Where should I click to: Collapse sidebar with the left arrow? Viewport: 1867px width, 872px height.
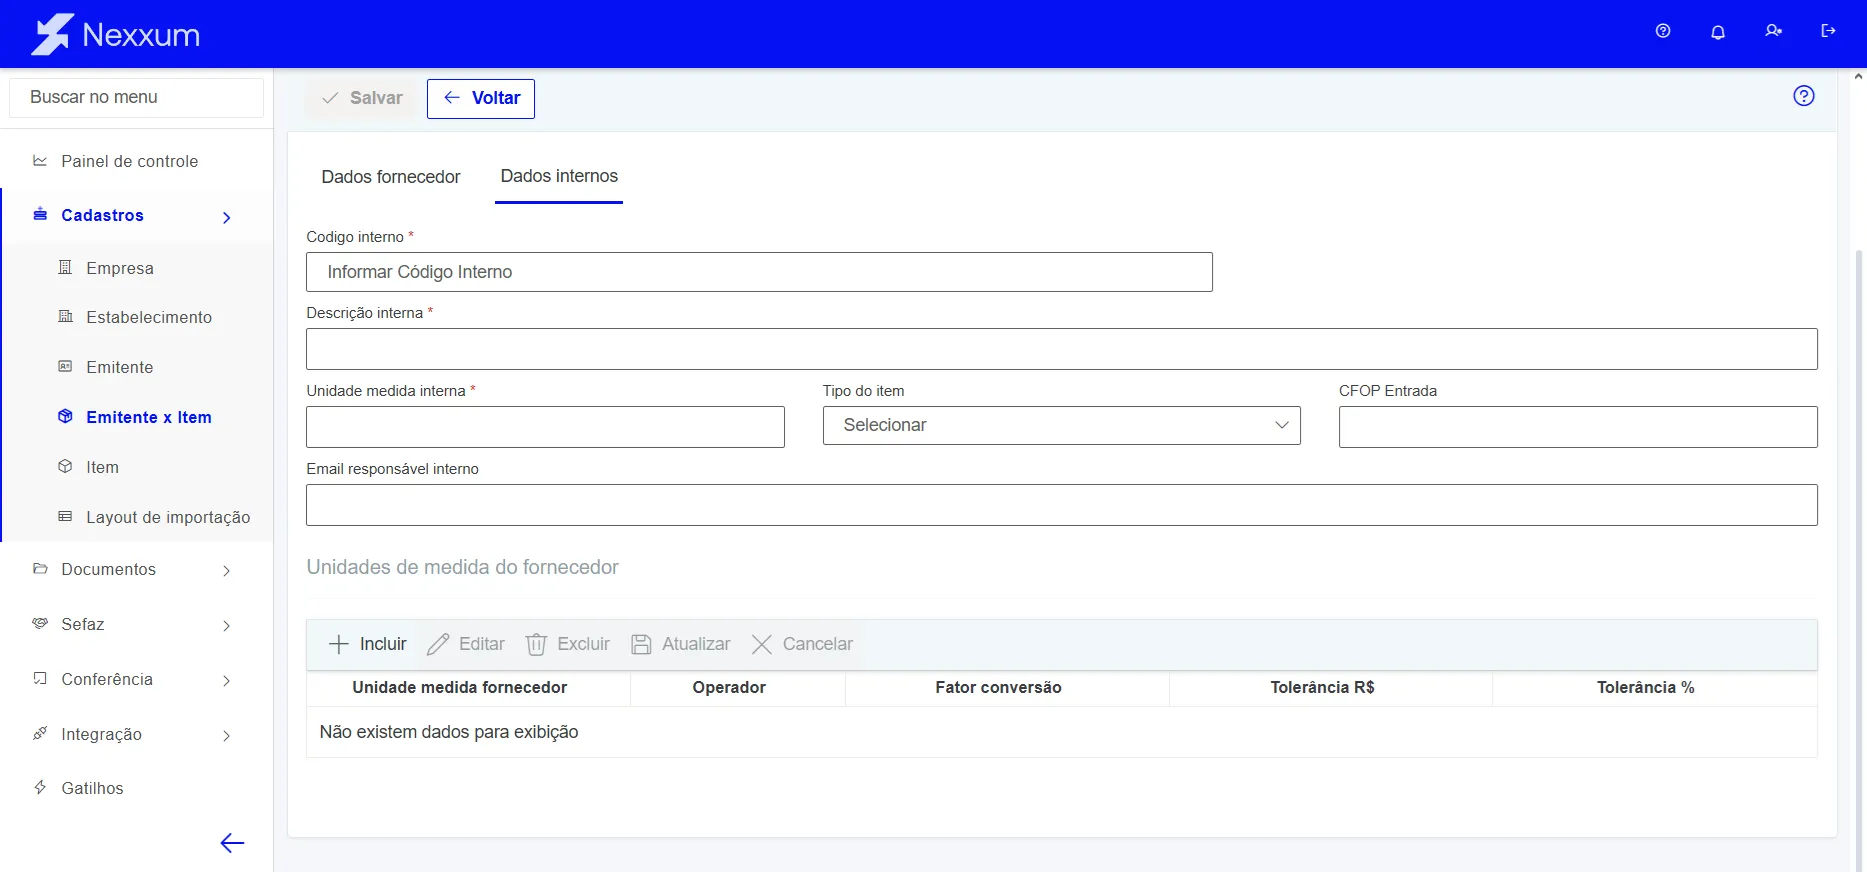click(x=232, y=843)
